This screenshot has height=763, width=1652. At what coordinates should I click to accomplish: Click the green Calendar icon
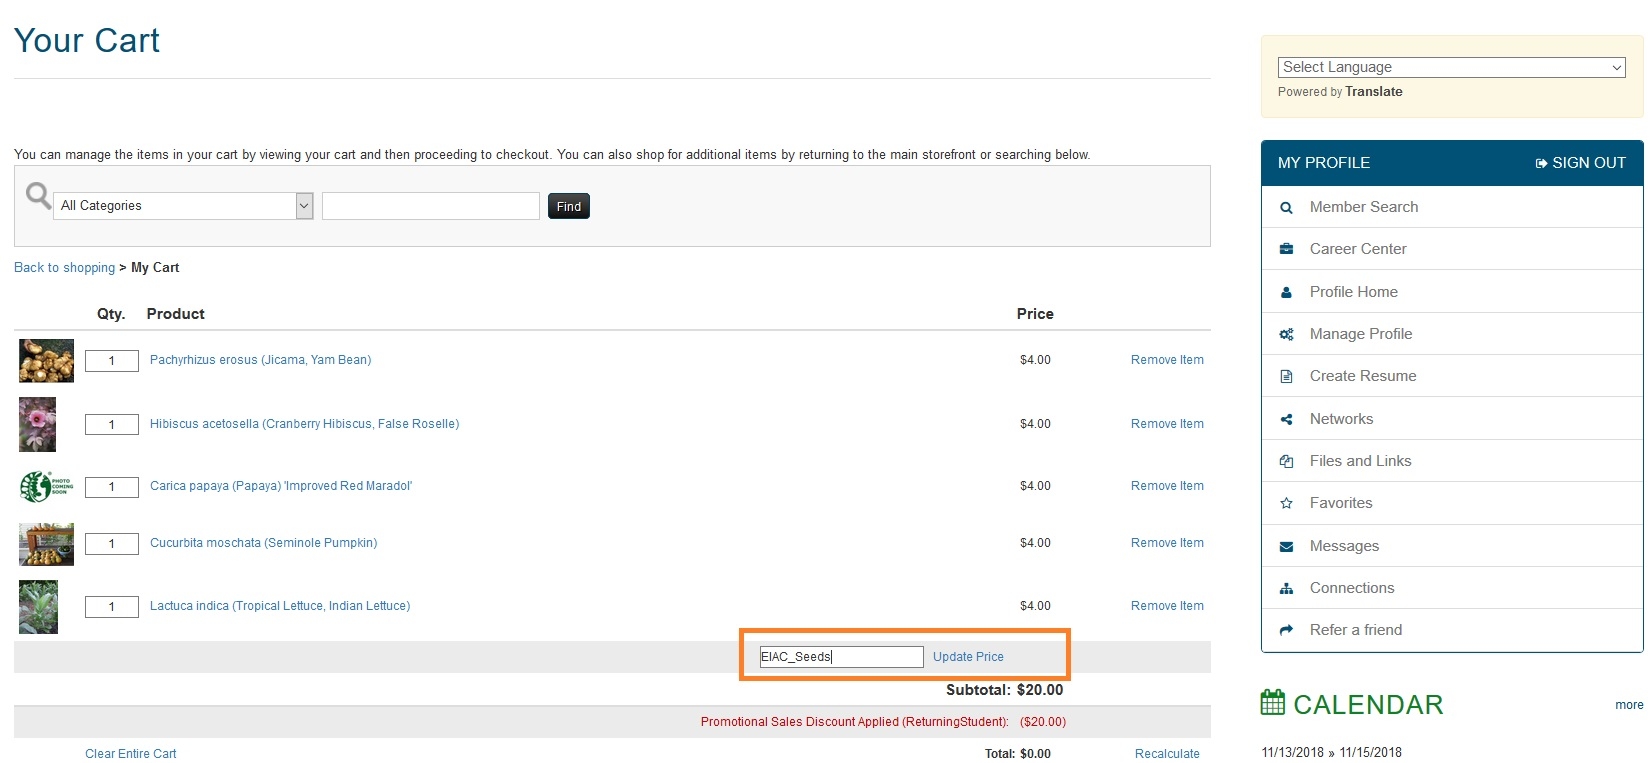pos(1272,703)
